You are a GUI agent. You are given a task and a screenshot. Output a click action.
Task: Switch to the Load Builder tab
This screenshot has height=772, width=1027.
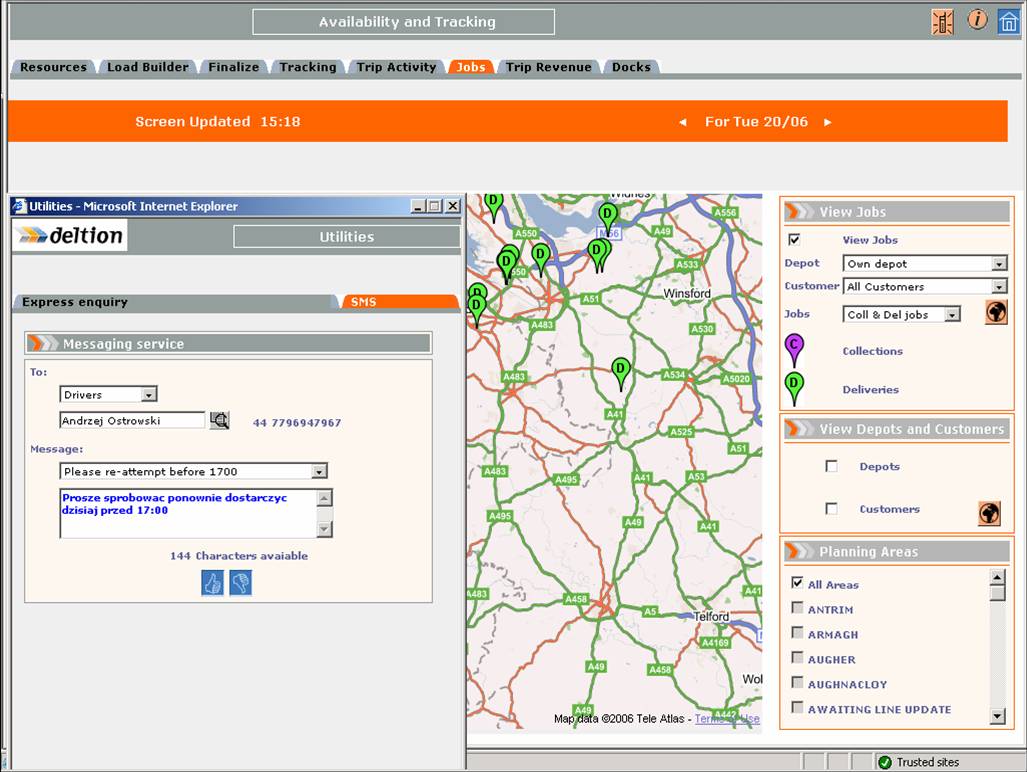click(147, 67)
